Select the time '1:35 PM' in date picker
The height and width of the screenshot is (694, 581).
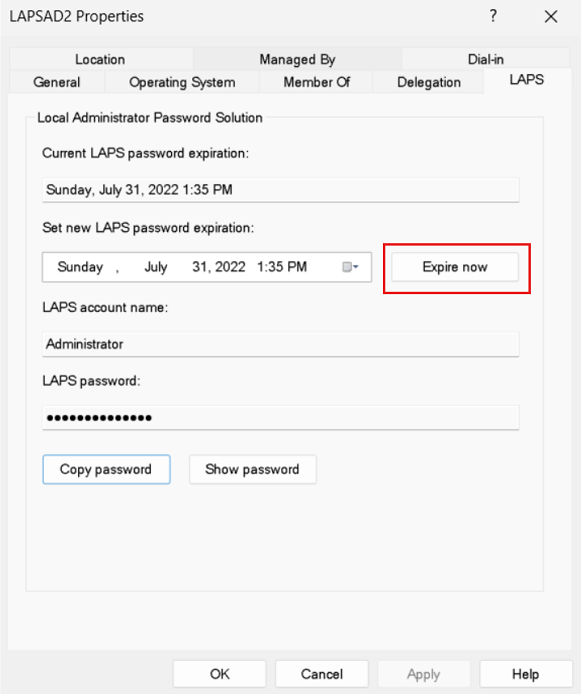coord(282,267)
